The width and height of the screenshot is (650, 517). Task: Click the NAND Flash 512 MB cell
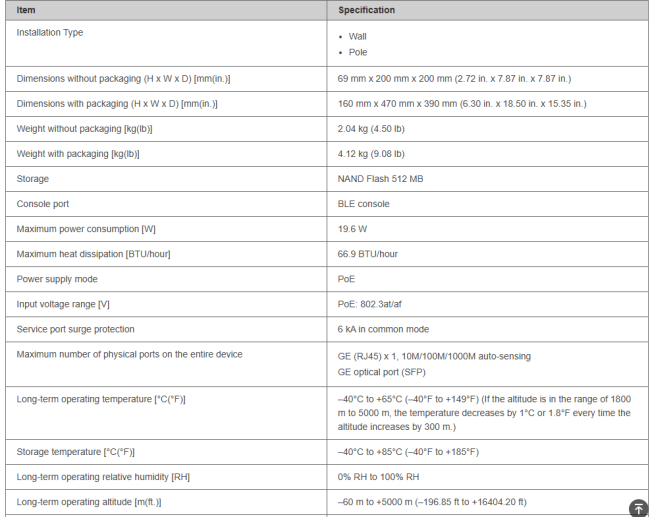(380, 179)
